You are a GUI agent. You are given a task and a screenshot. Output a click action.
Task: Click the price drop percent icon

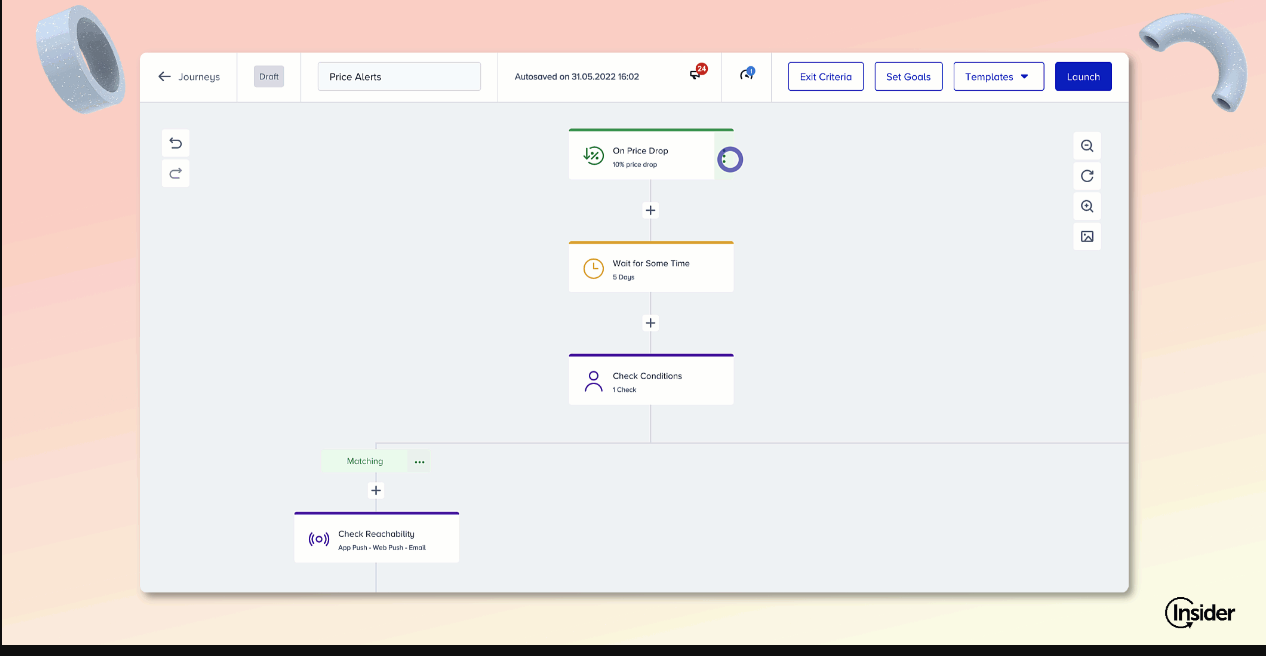coord(593,155)
